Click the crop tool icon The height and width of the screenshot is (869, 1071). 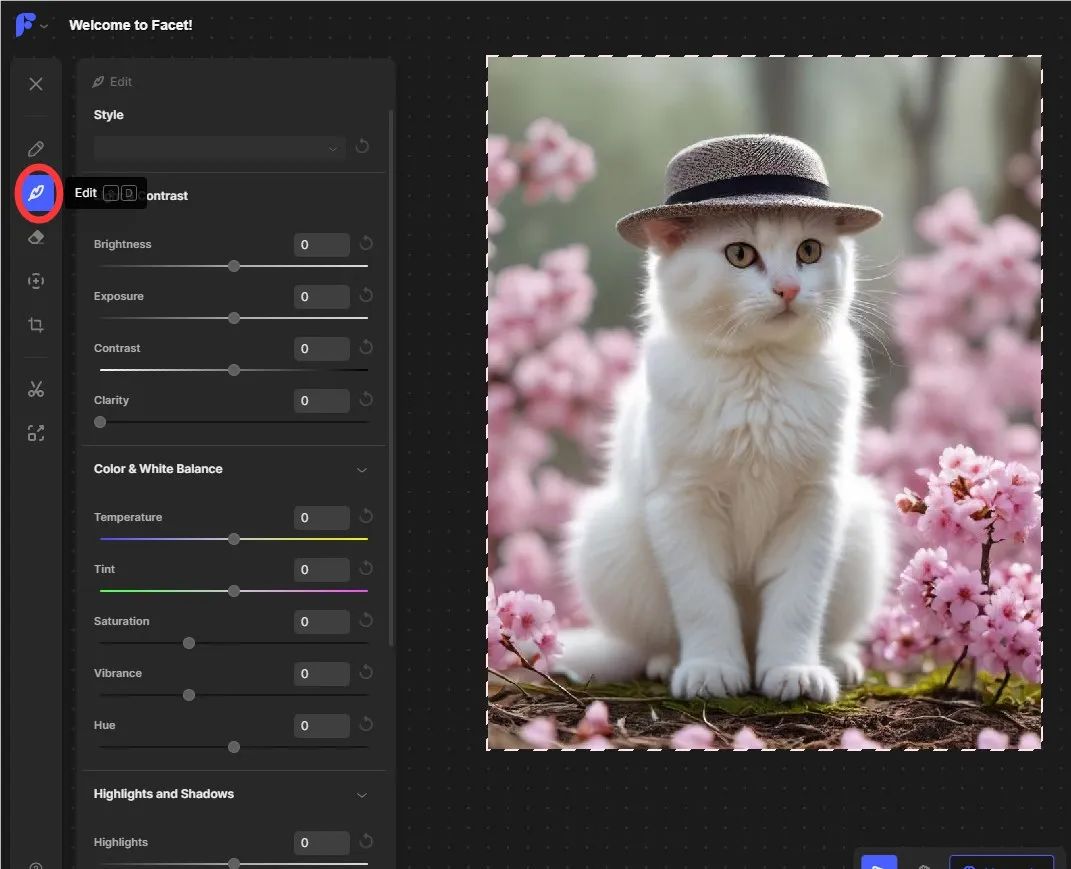[x=36, y=325]
